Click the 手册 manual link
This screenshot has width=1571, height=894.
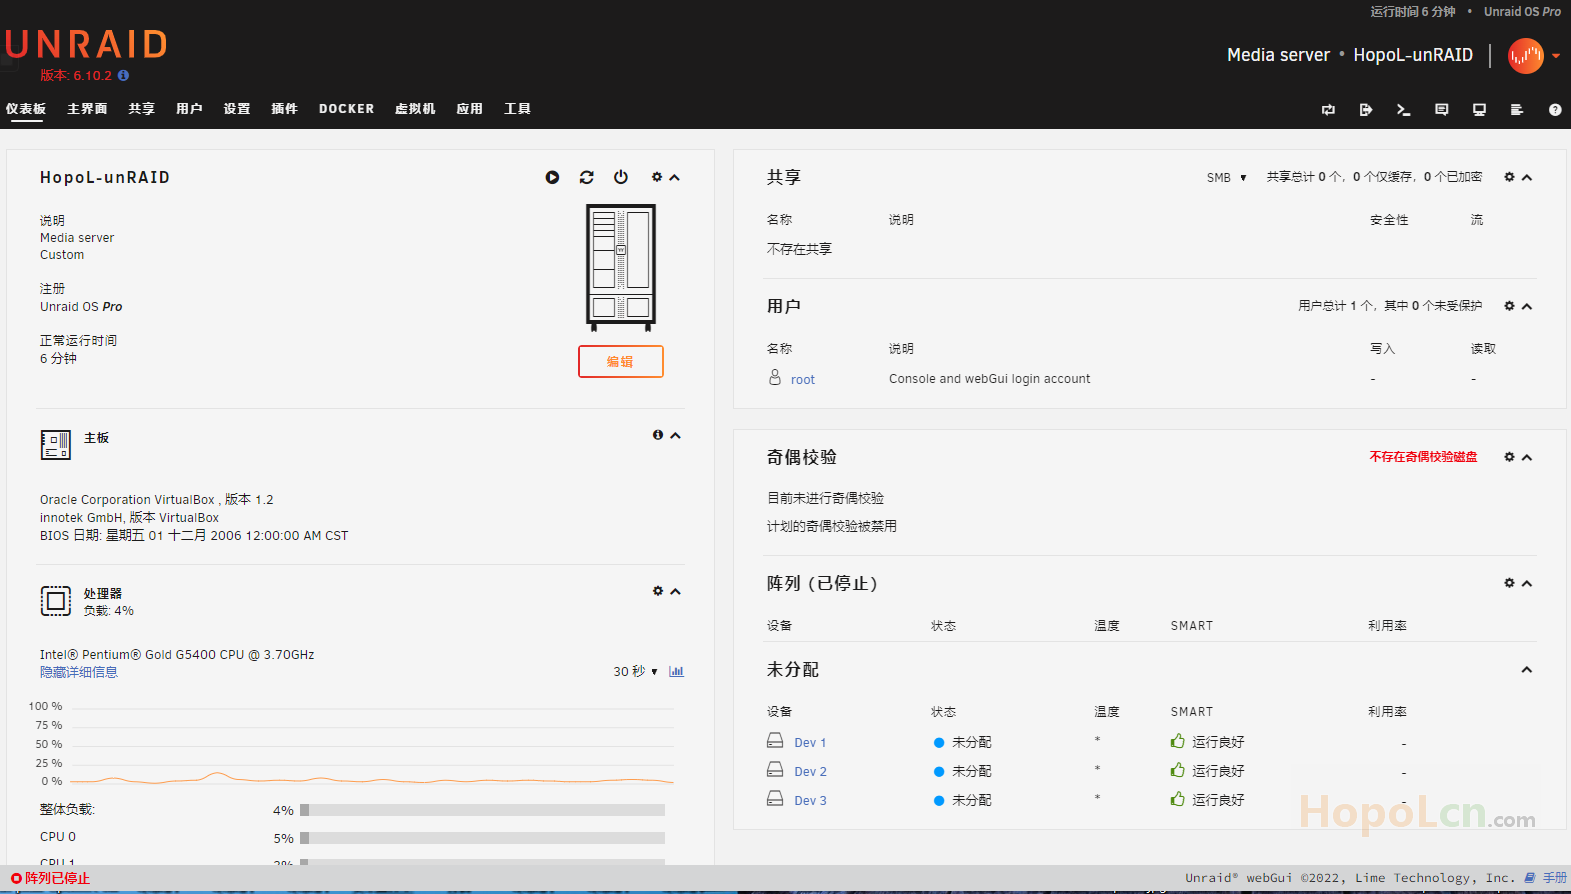[x=1555, y=878]
